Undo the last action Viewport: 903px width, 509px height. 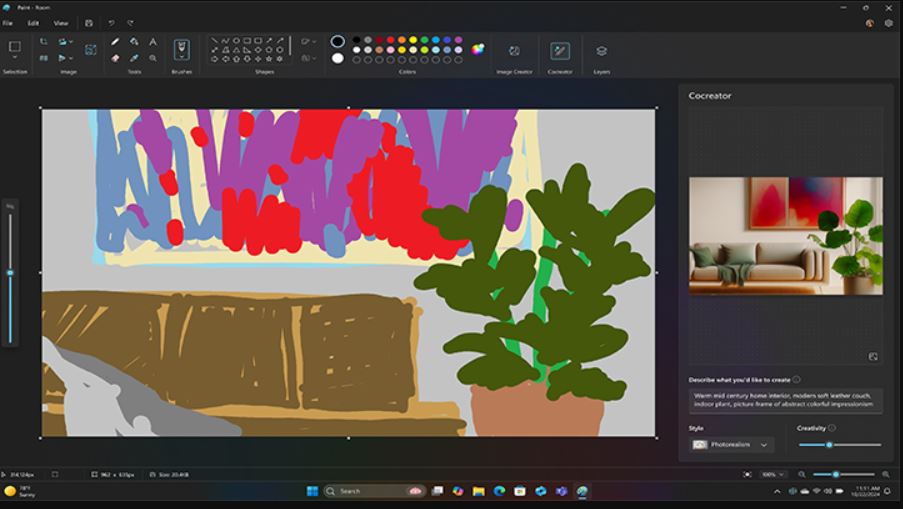point(111,23)
